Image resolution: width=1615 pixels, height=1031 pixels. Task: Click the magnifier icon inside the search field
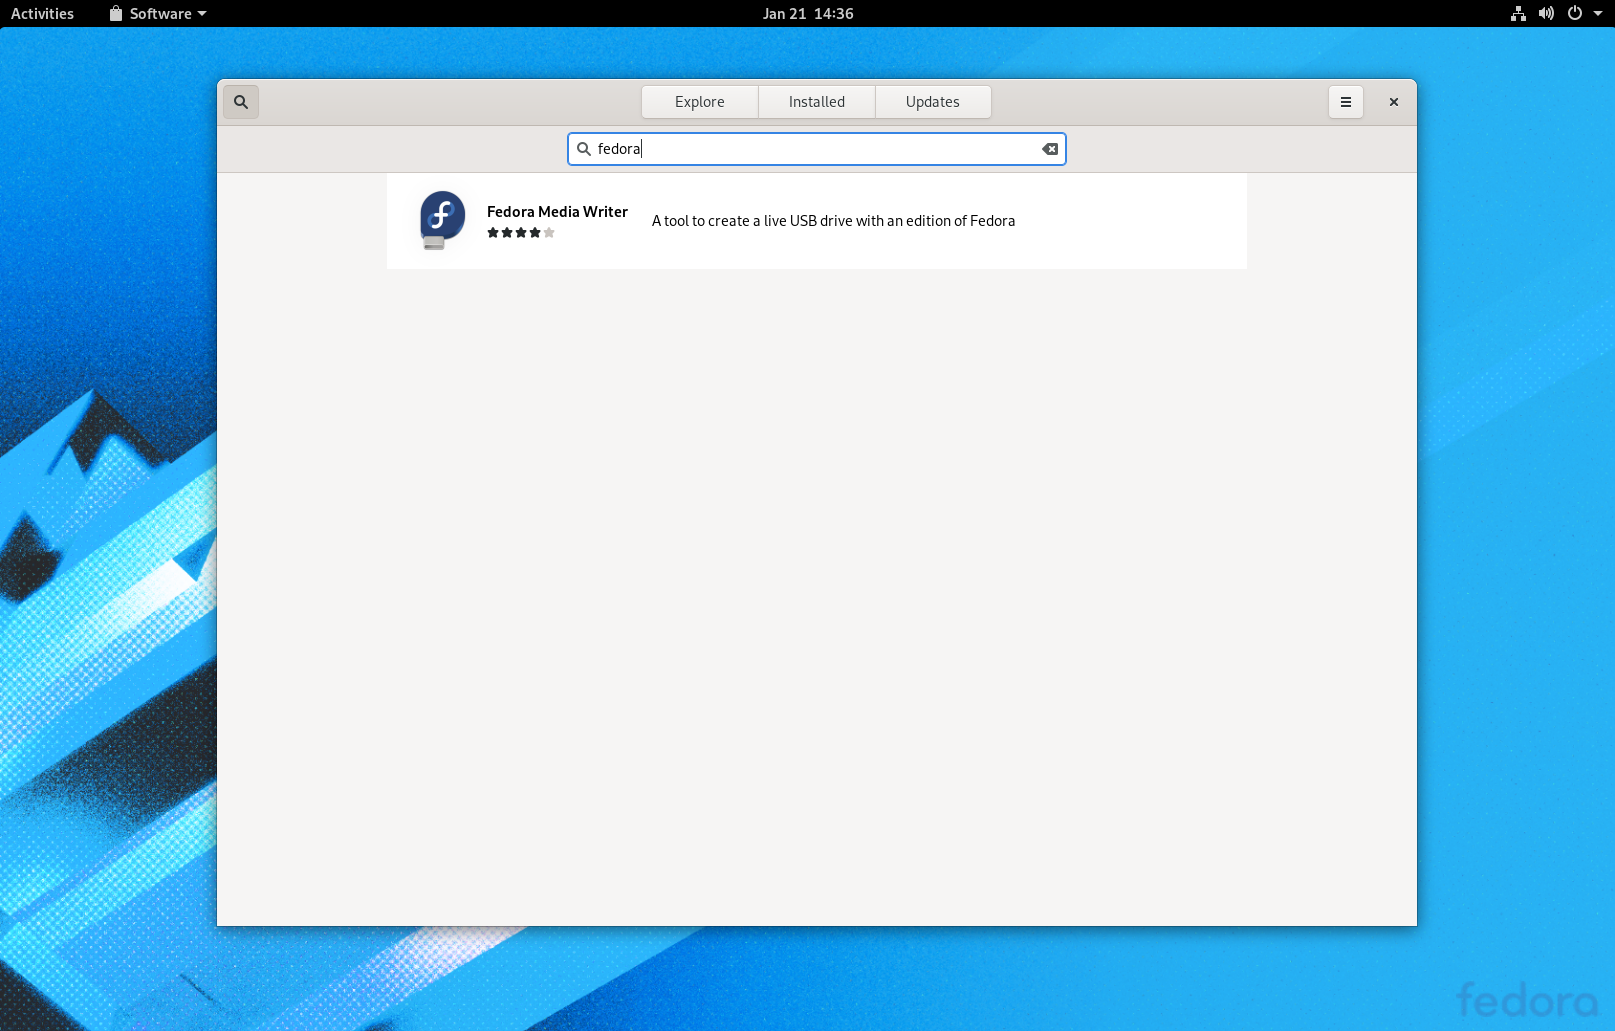pyautogui.click(x=584, y=149)
